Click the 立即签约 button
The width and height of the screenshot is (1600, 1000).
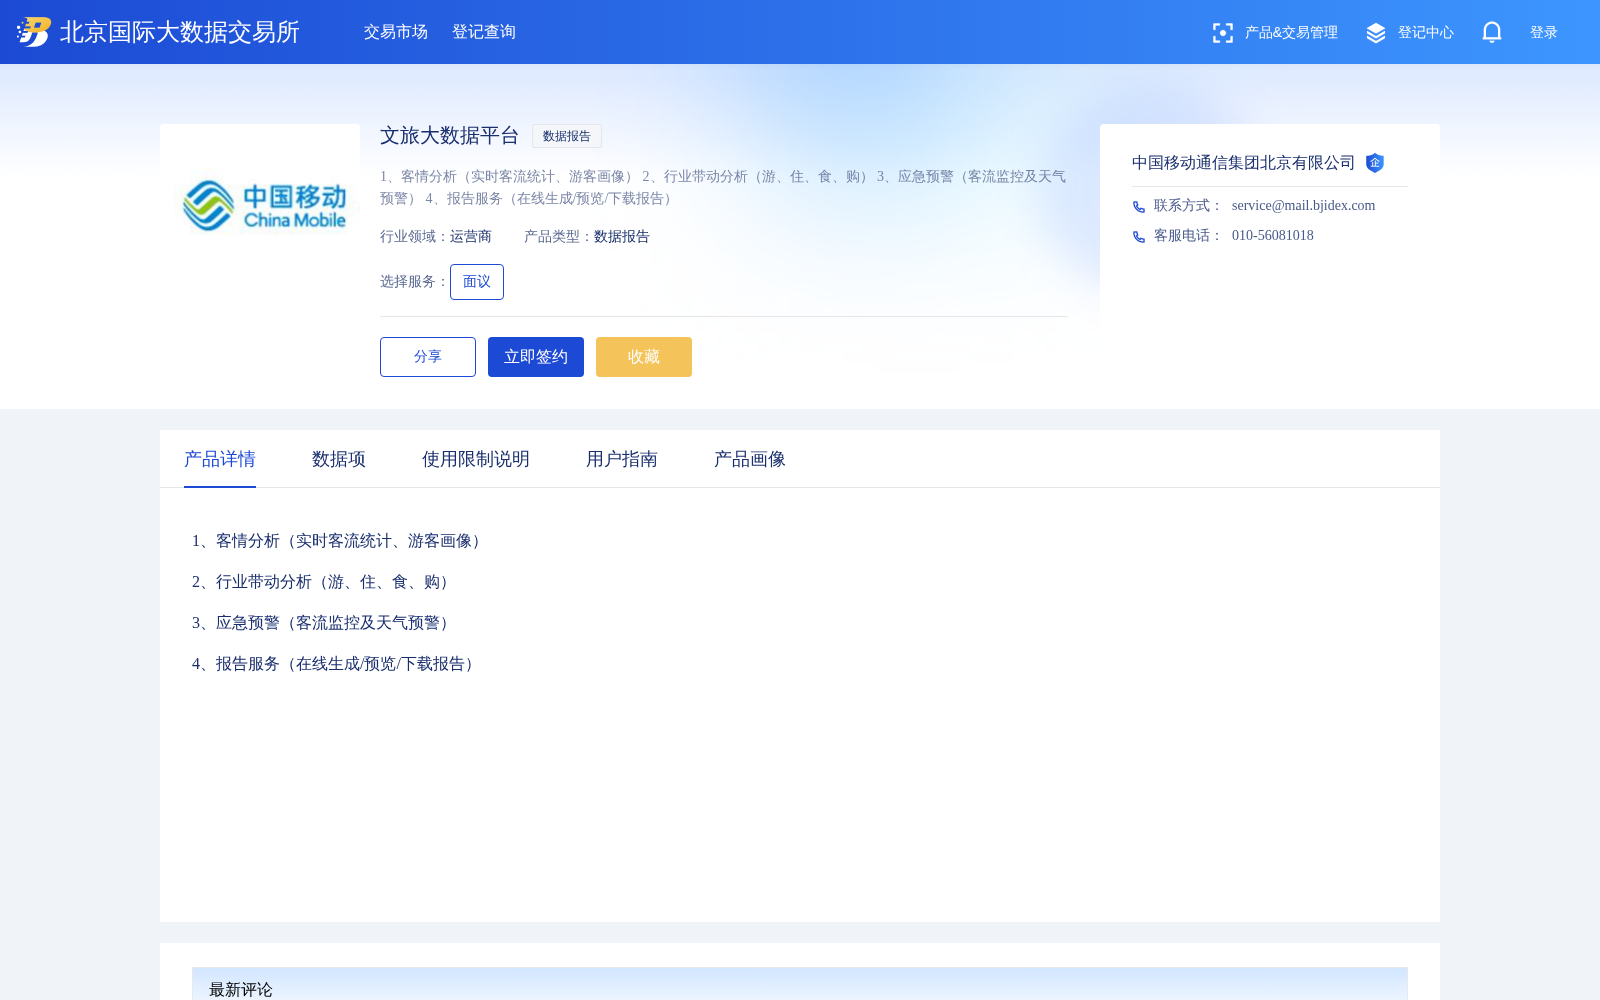pos(536,357)
